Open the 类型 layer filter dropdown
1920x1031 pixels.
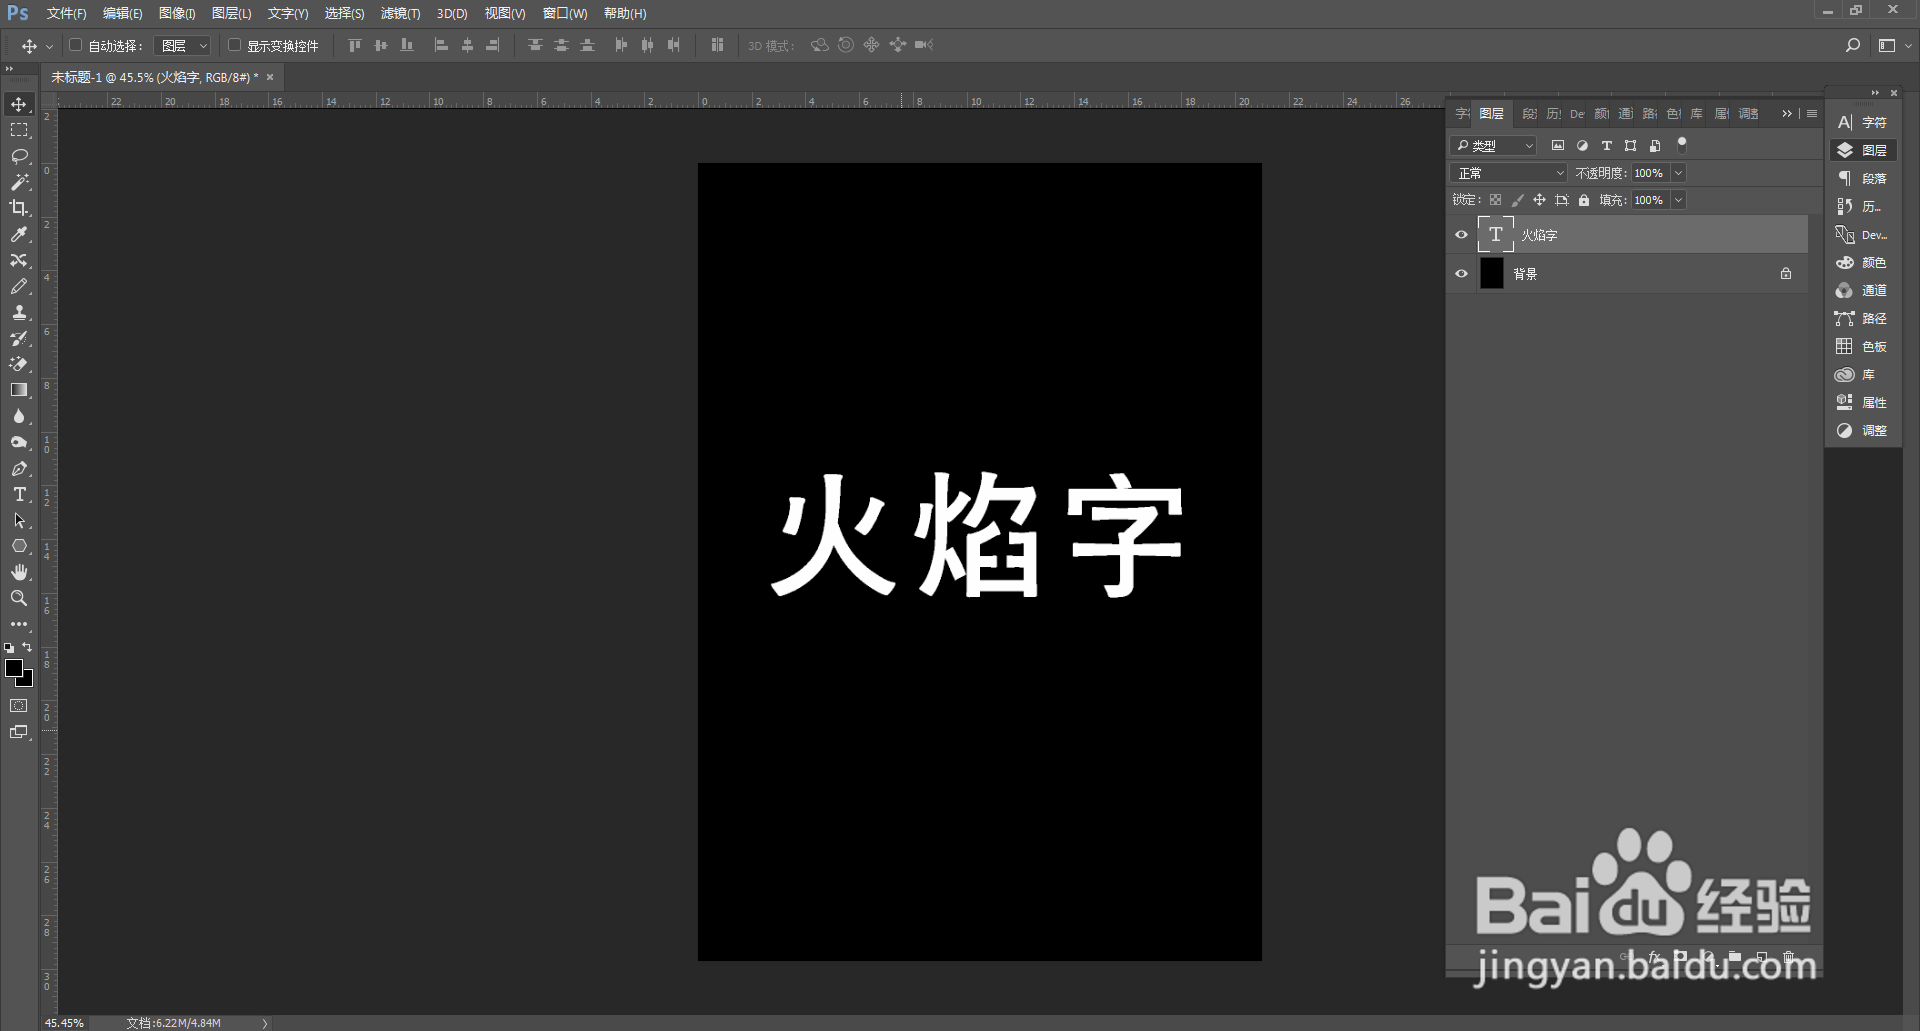tap(1494, 145)
